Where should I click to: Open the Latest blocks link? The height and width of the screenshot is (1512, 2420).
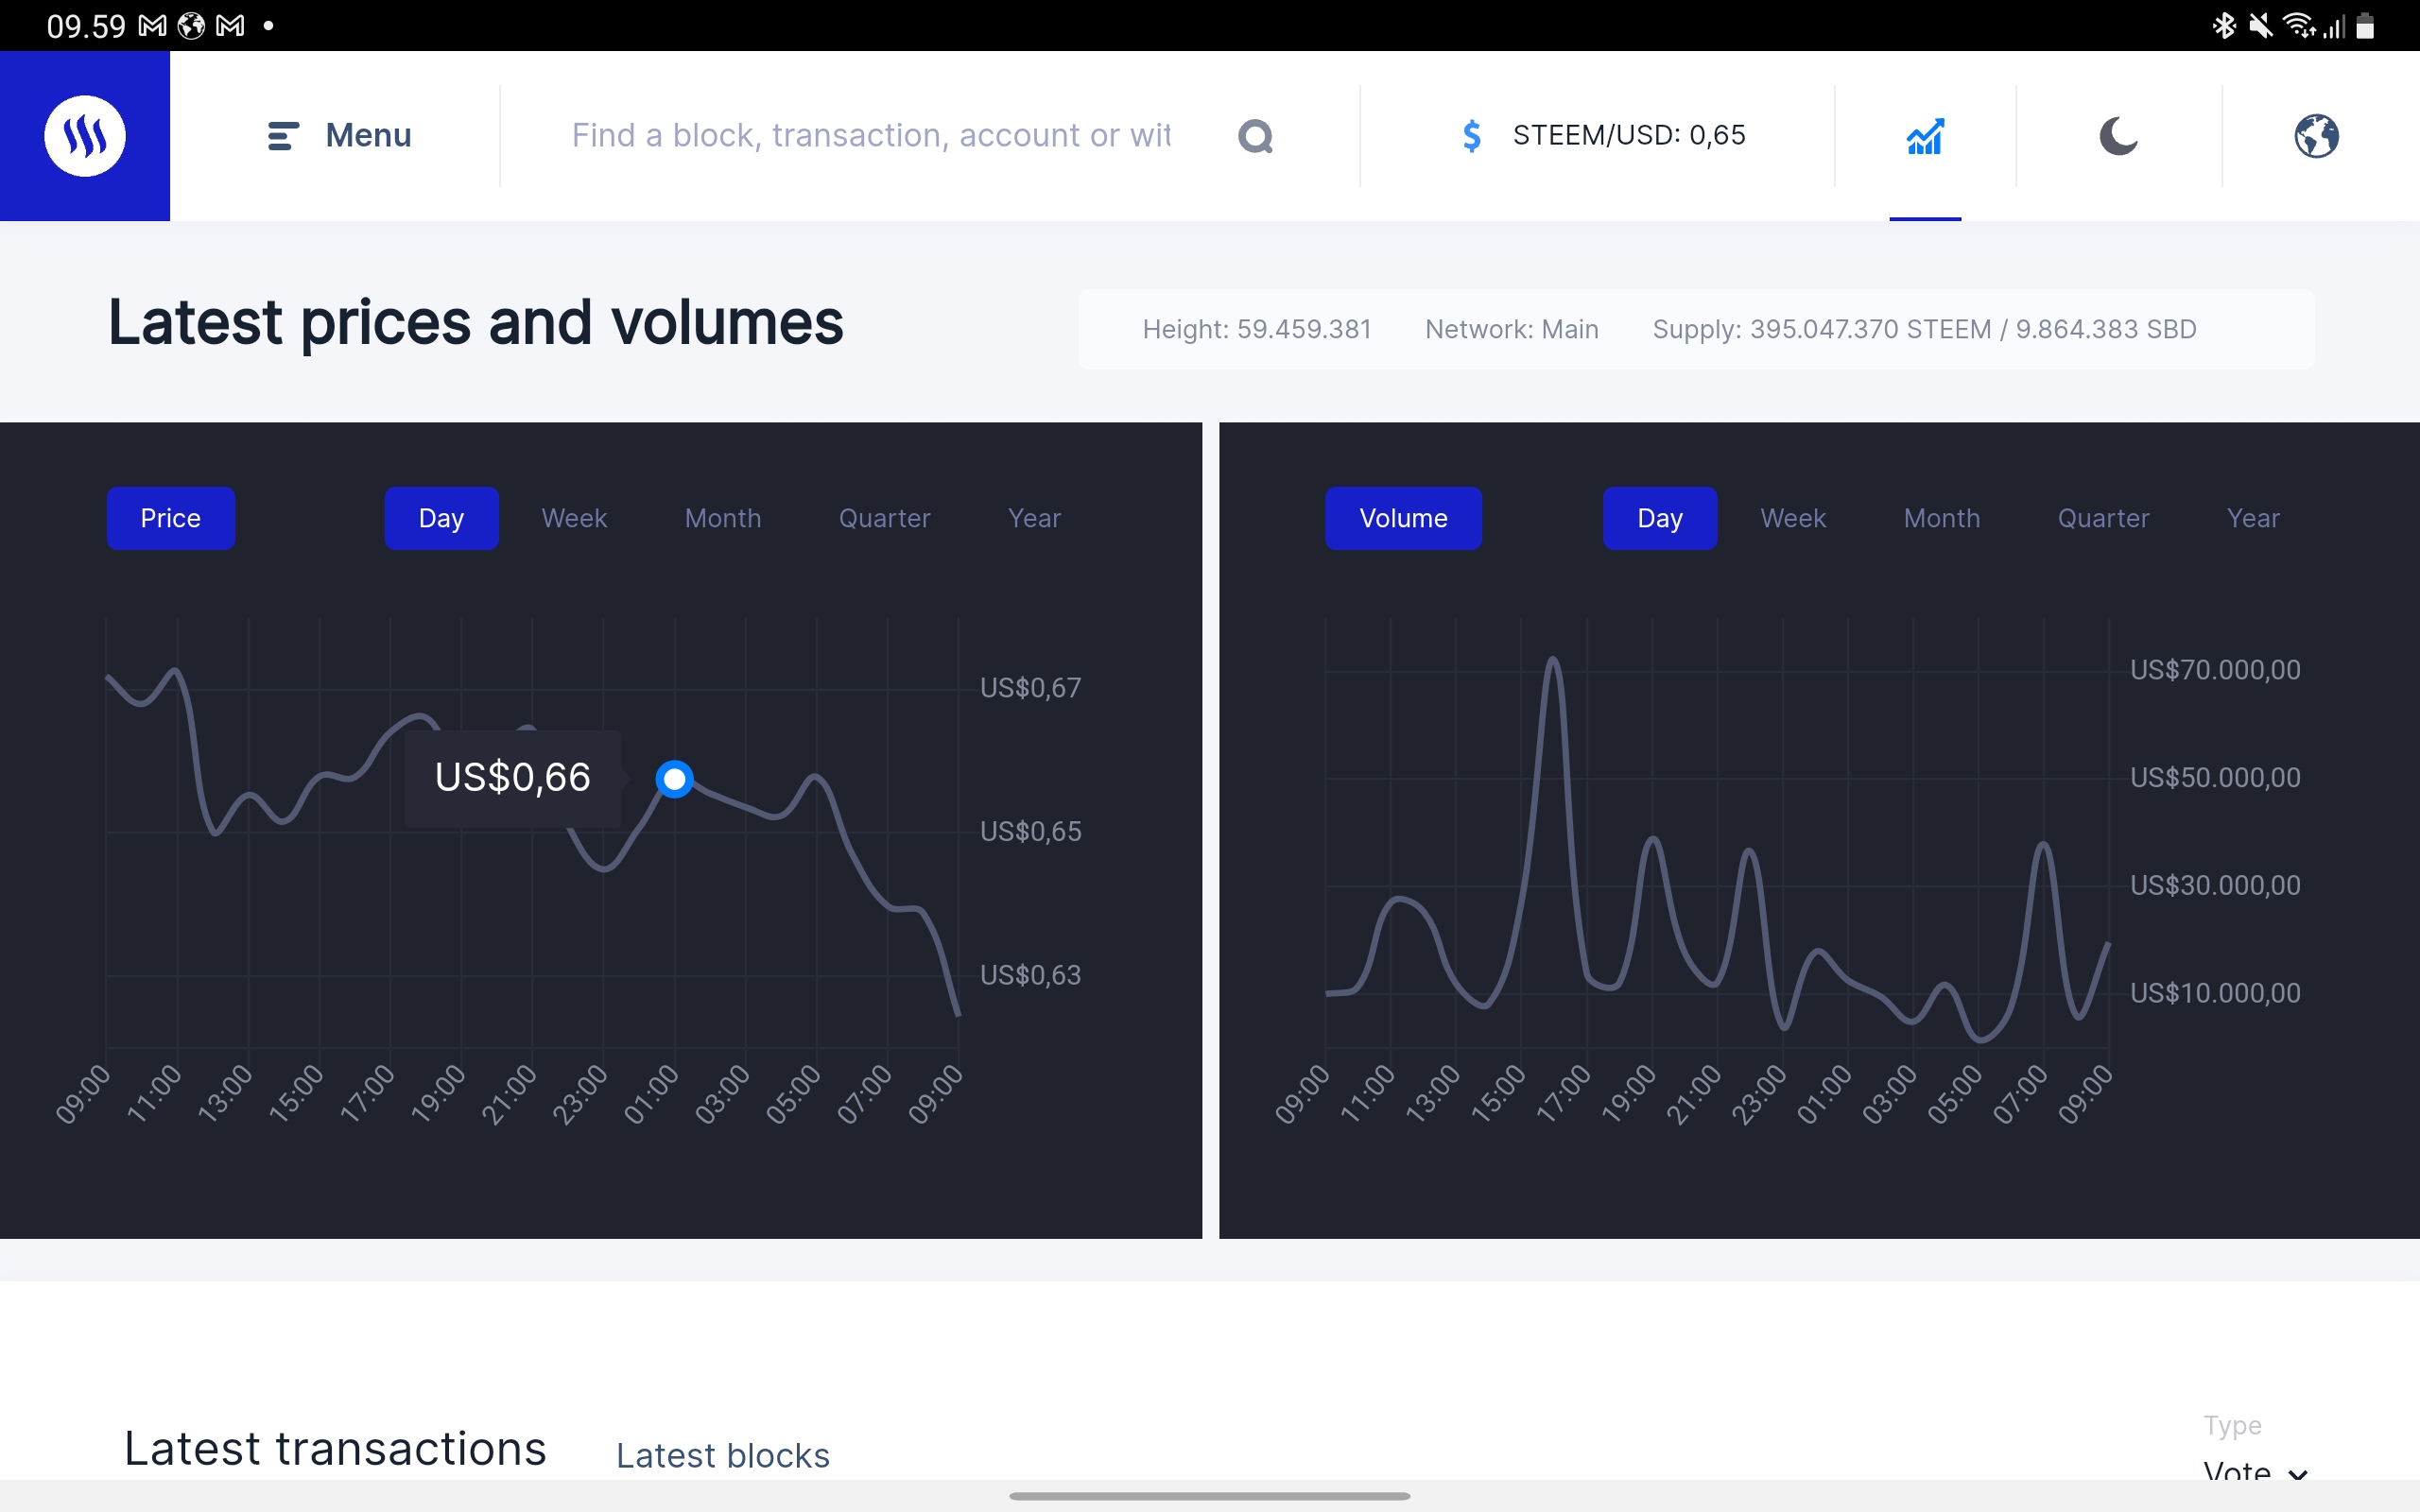pyautogui.click(x=723, y=1455)
